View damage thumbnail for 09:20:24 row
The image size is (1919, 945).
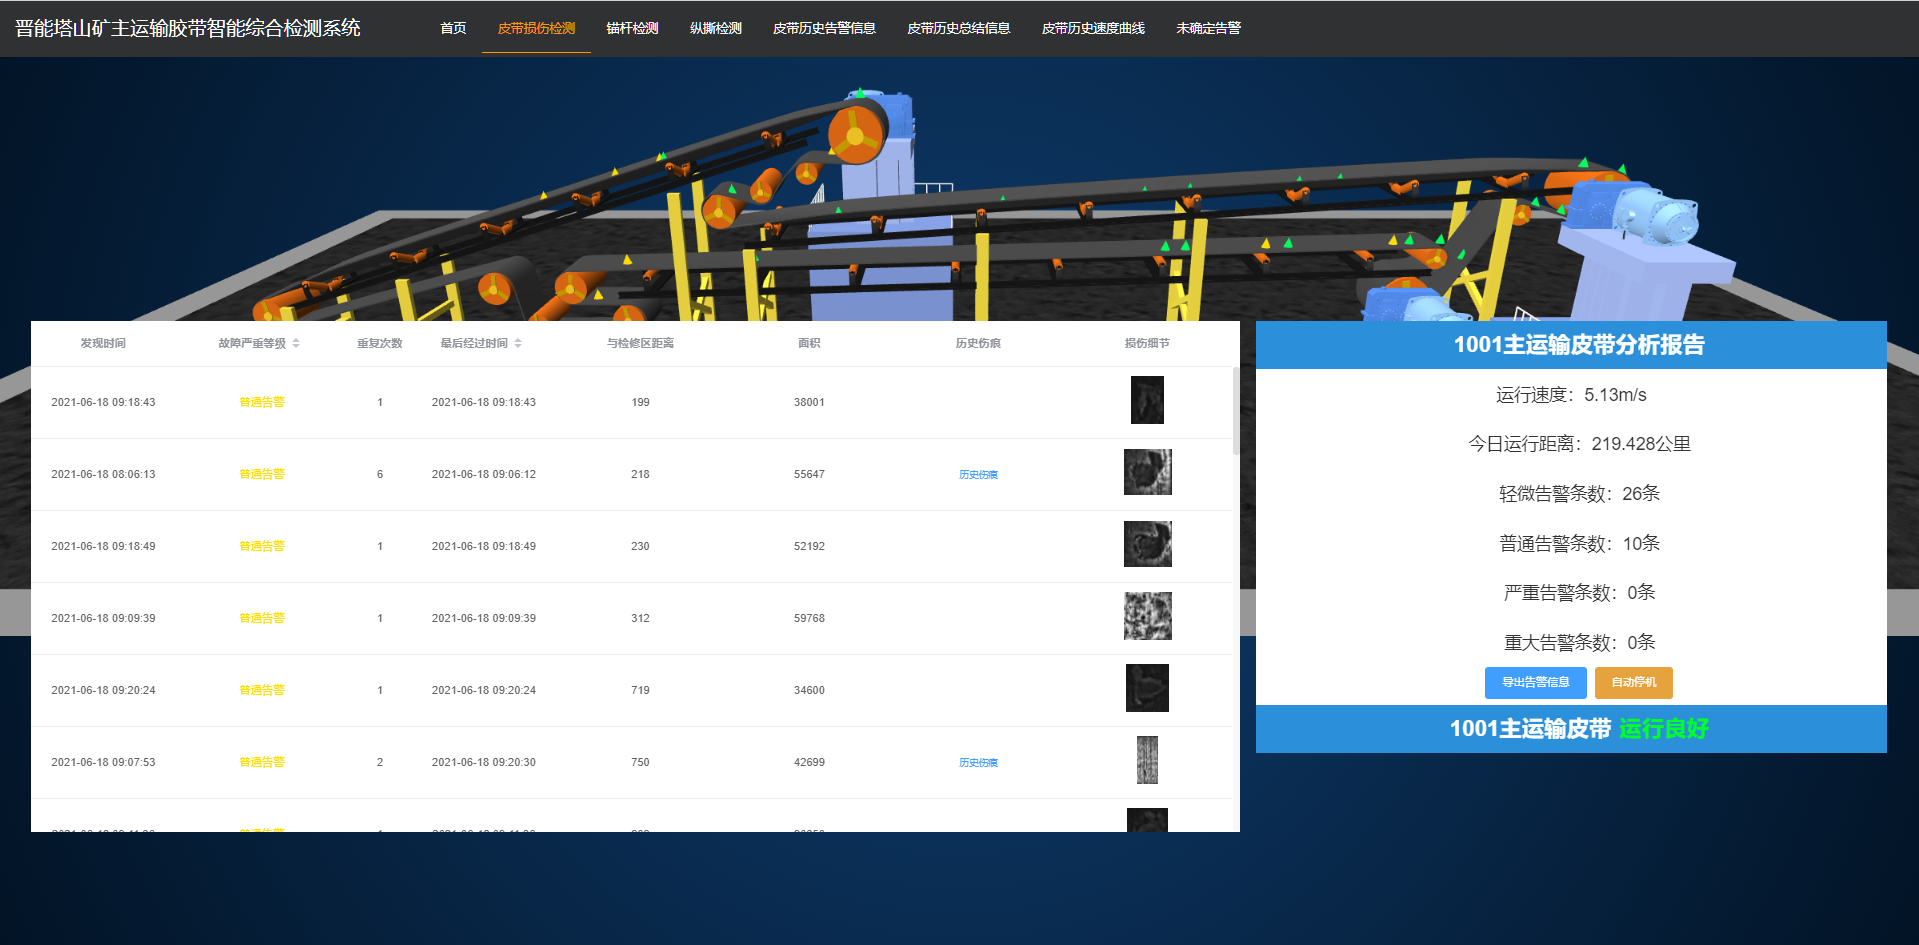tap(1147, 688)
